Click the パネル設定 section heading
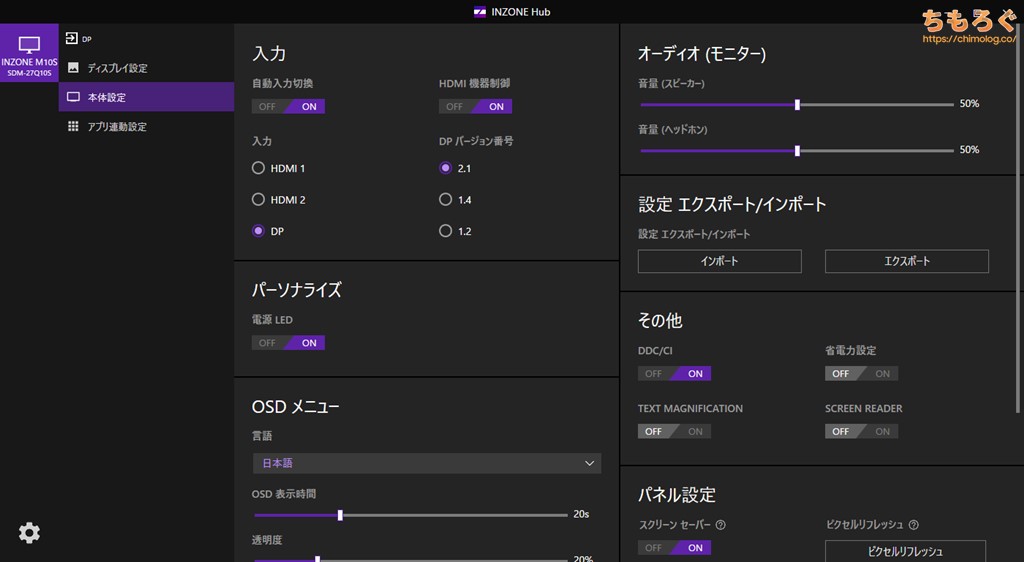 [x=677, y=495]
